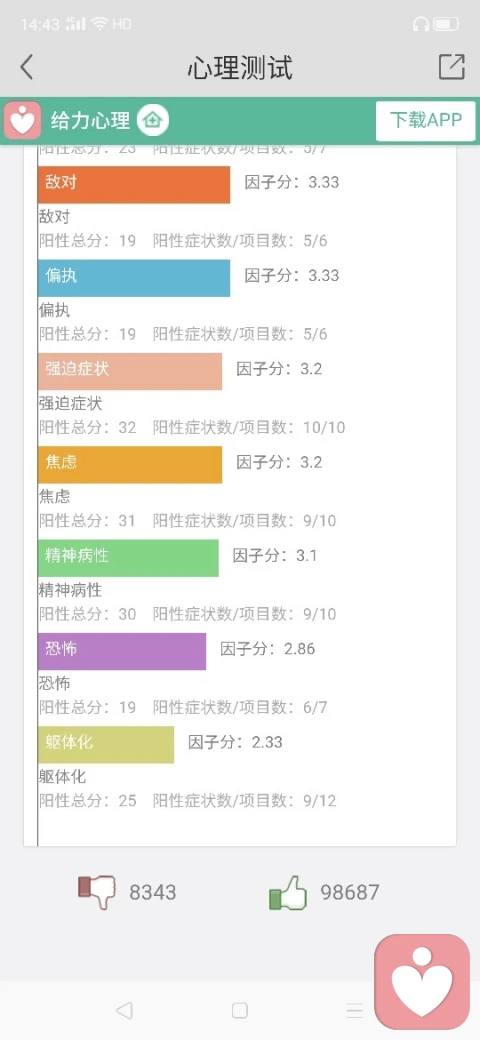
Task: Select the 给力心理 brand name text
Action: pyautogui.click(x=90, y=121)
